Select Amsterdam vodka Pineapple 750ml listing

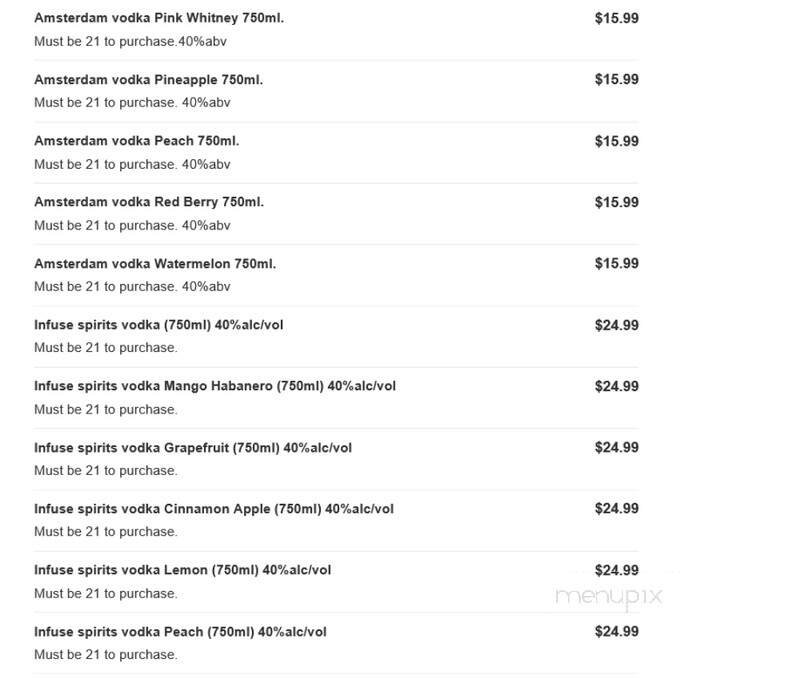pyautogui.click(x=148, y=79)
